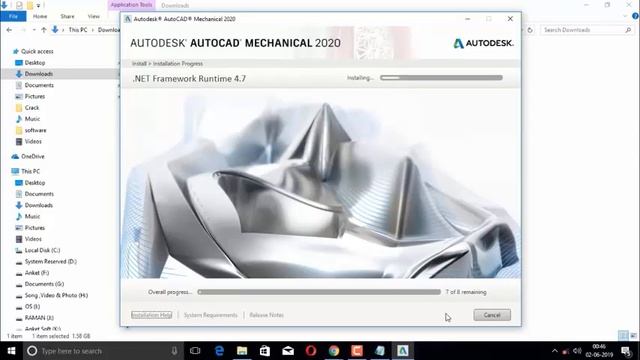Viewport: 640px width, 360px height.
Task: Switch to details view in File Explorer
Action: point(623,336)
